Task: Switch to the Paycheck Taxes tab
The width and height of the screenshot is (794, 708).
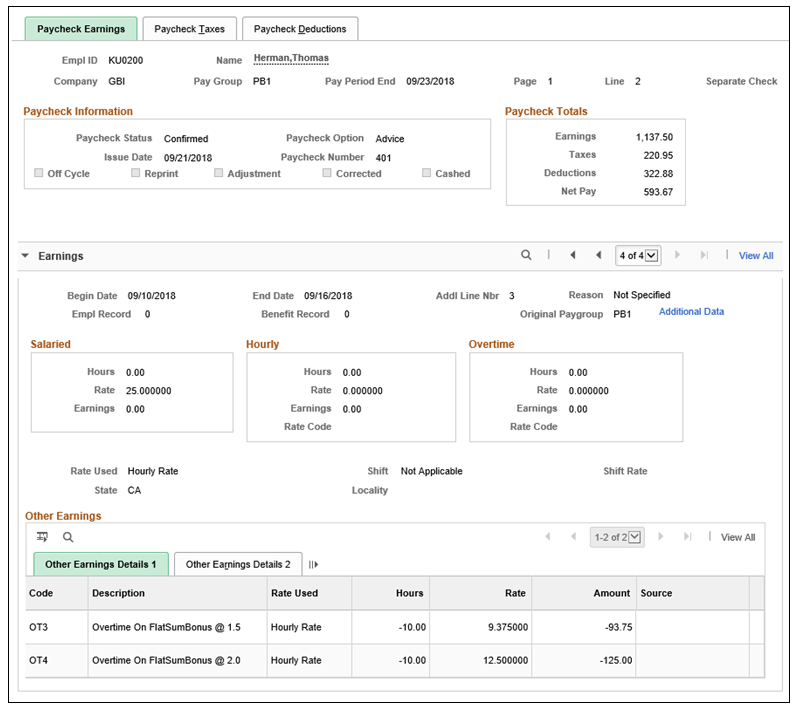Action: point(189,29)
